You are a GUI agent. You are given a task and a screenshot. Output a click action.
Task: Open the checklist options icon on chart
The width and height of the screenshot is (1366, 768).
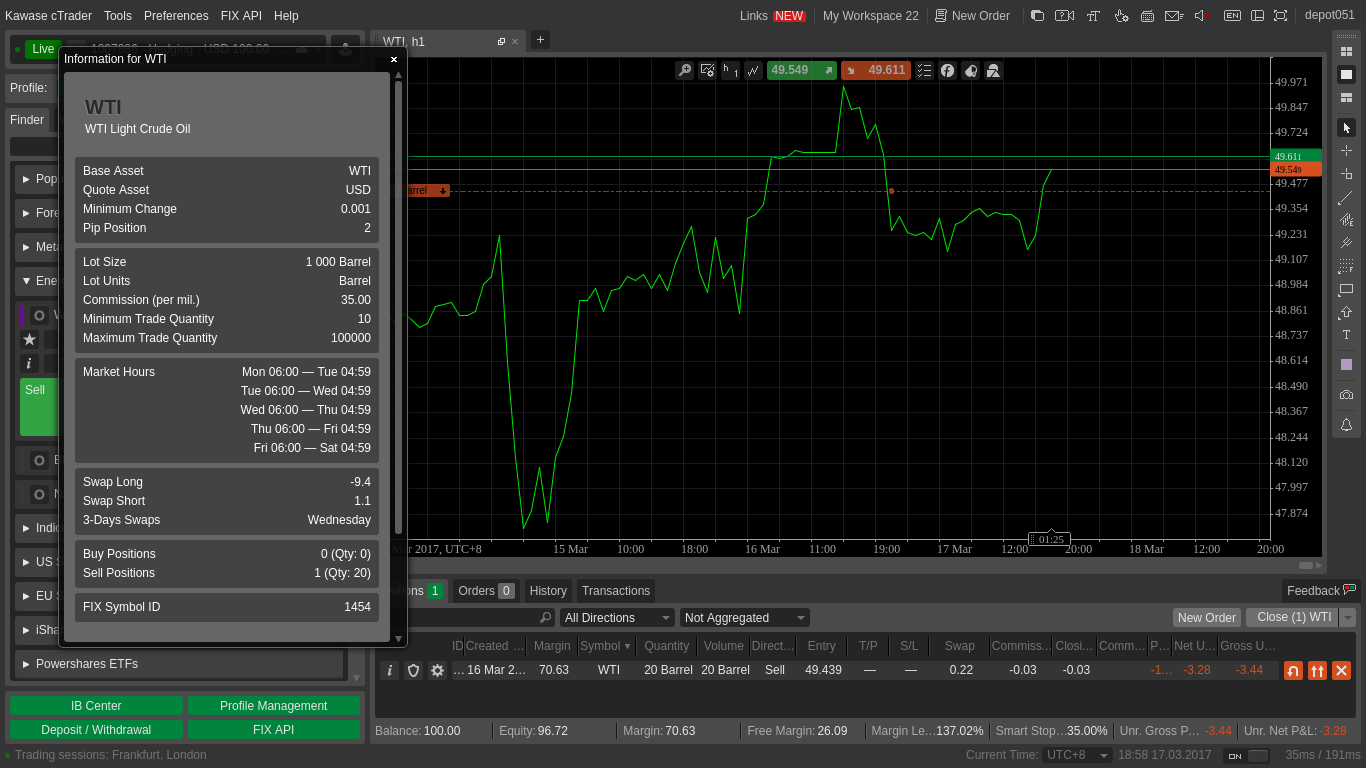coord(924,70)
